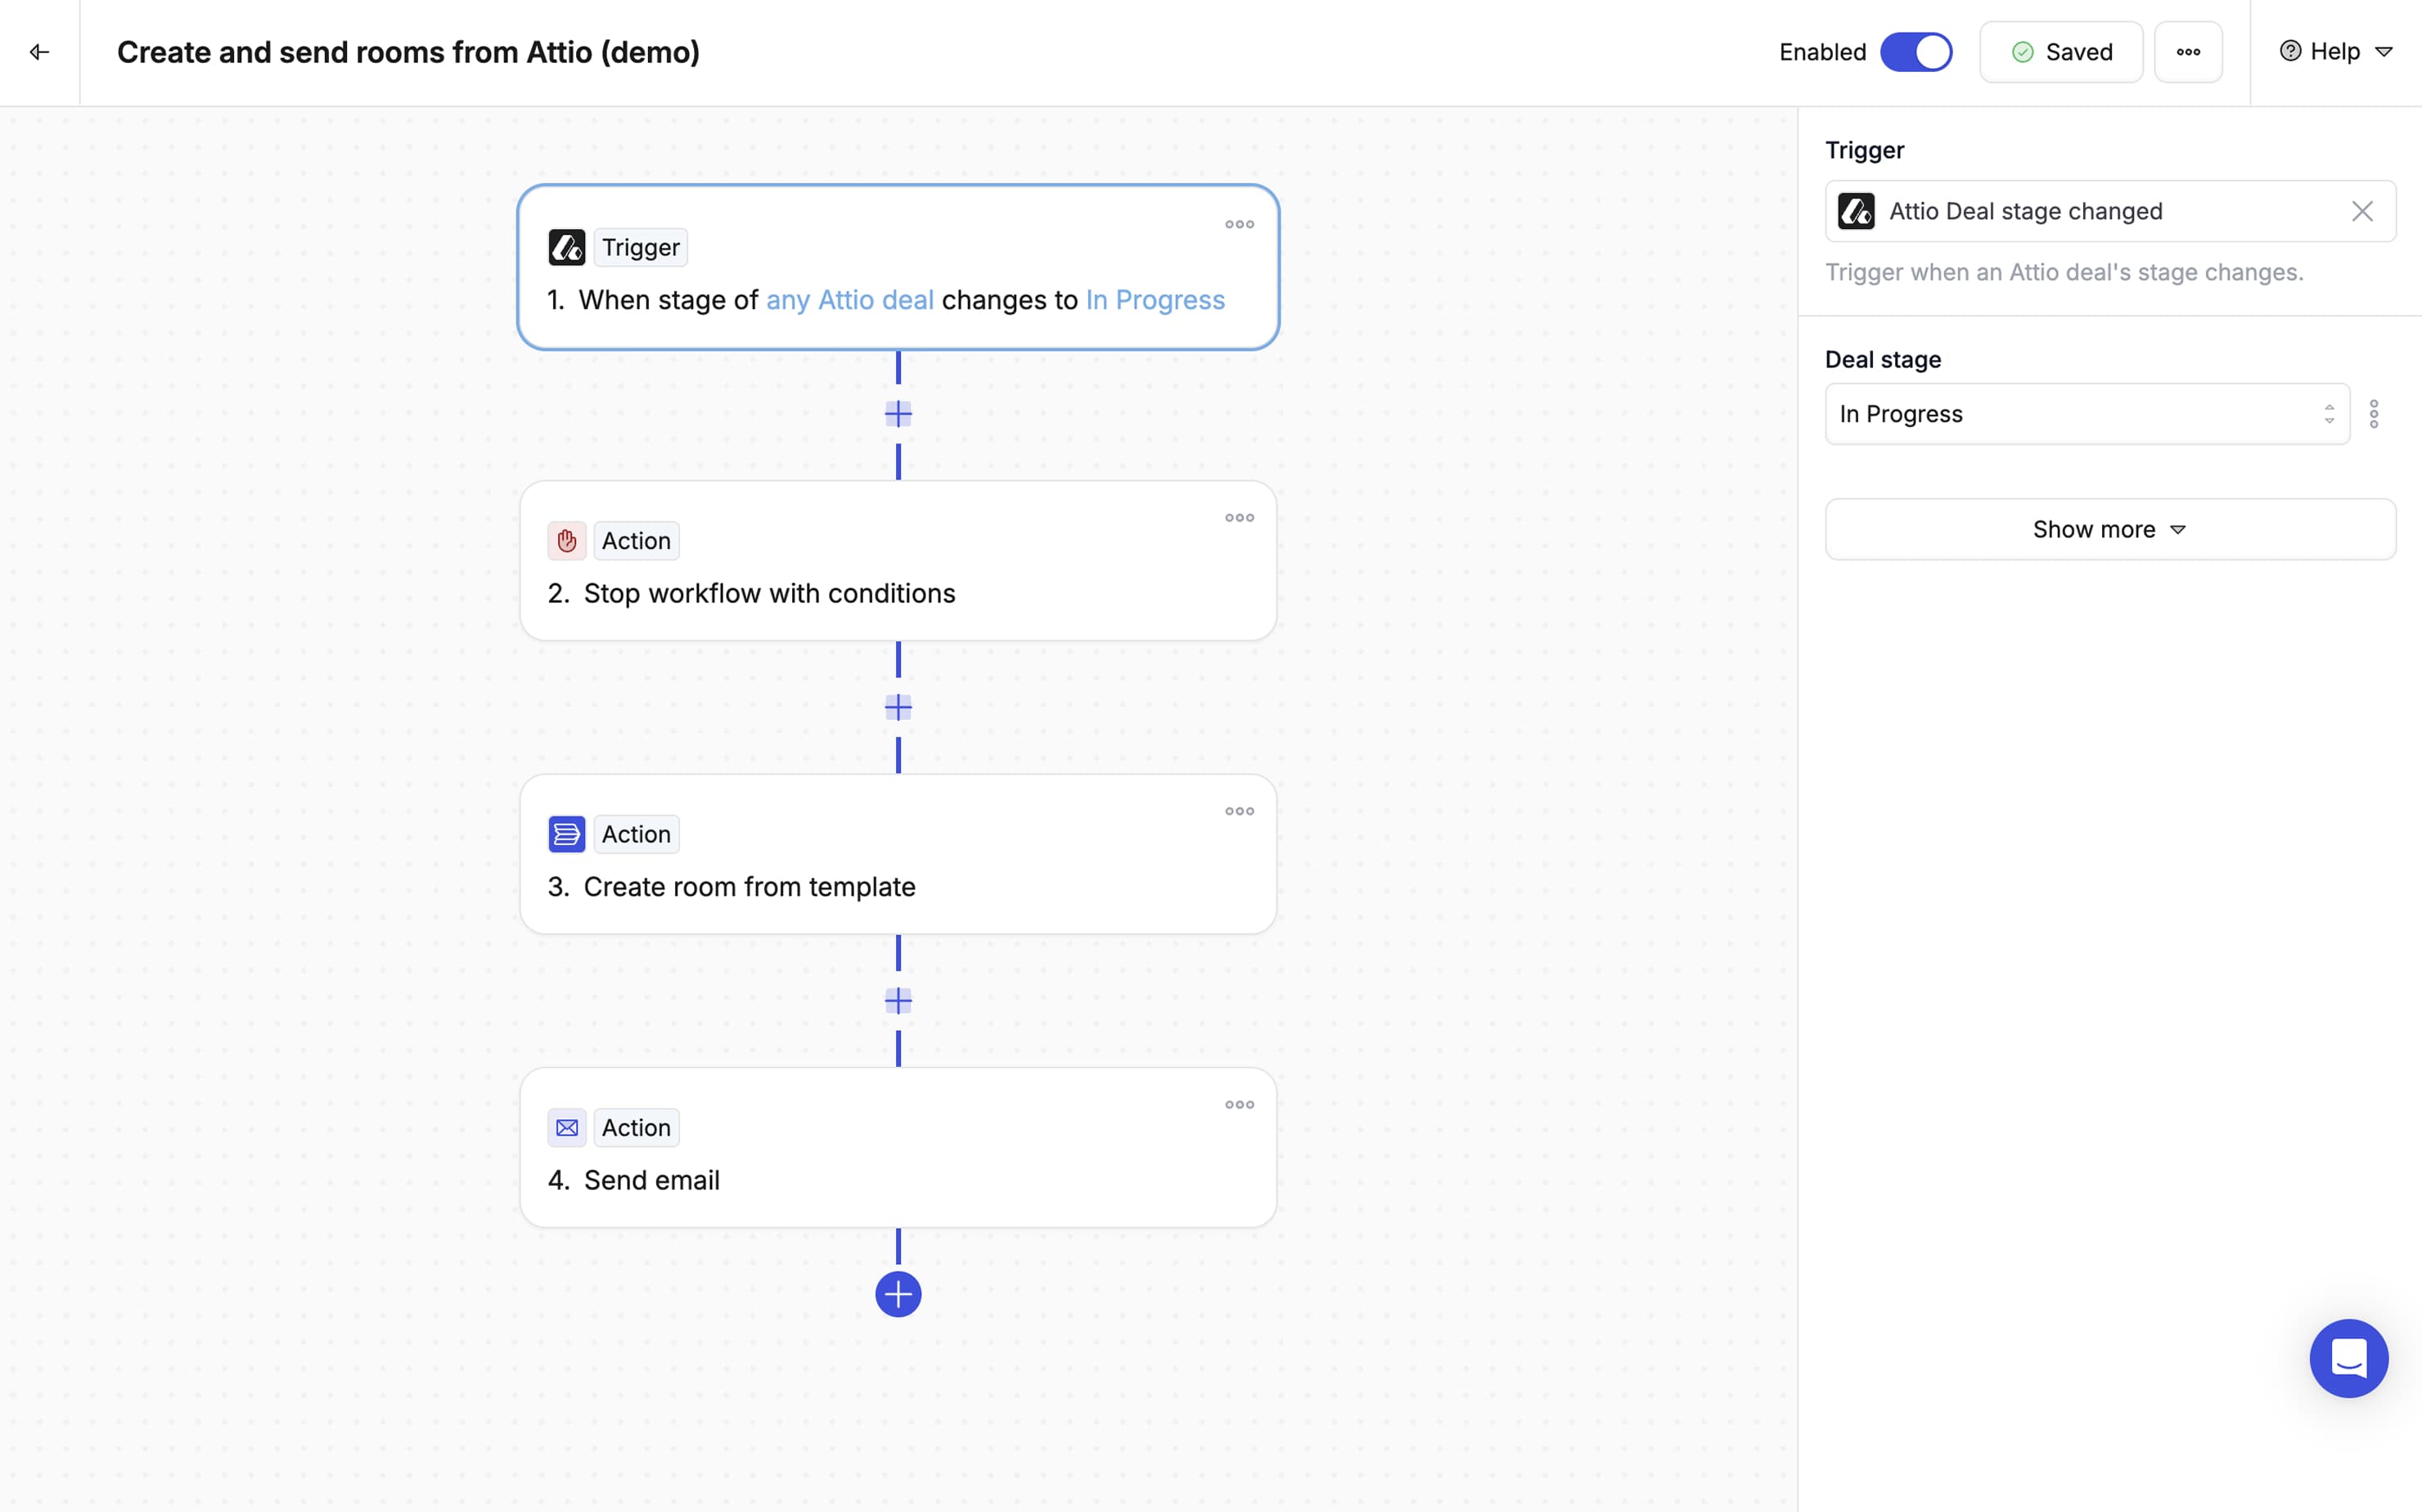Click blue circle add-step button at bottom
The image size is (2422, 1512).
pos(898,1294)
